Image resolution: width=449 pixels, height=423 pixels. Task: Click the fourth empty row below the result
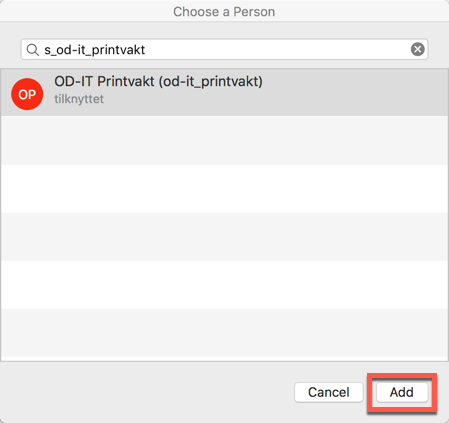click(224, 285)
